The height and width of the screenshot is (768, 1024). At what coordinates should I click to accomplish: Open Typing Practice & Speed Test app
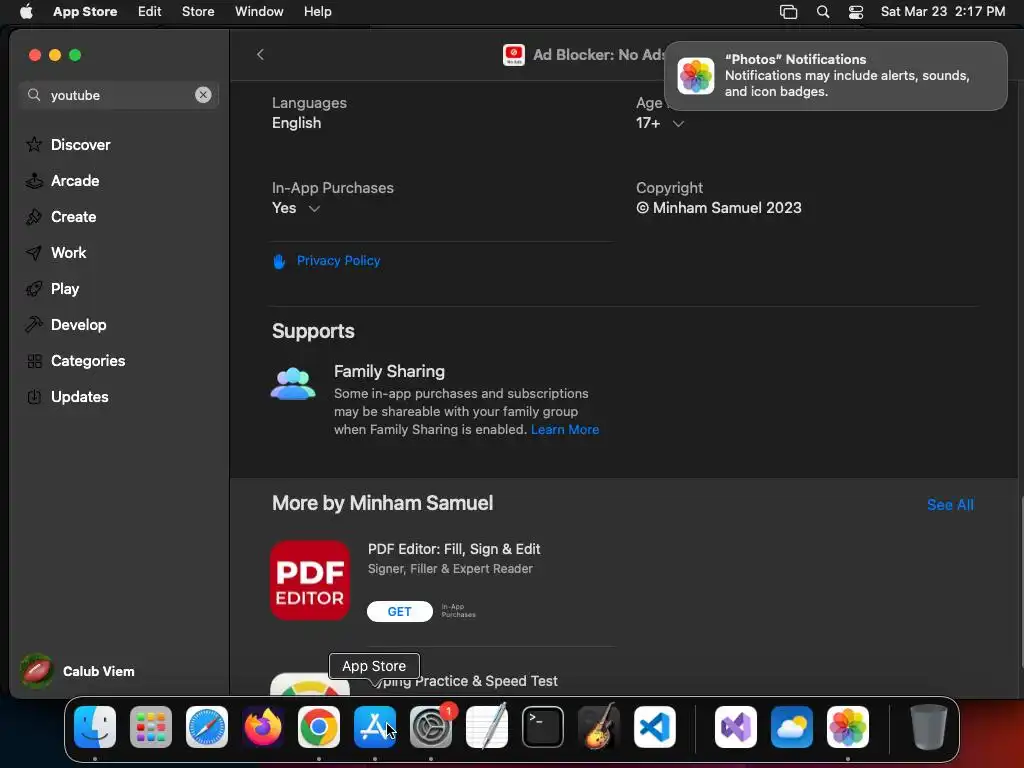pos(470,681)
